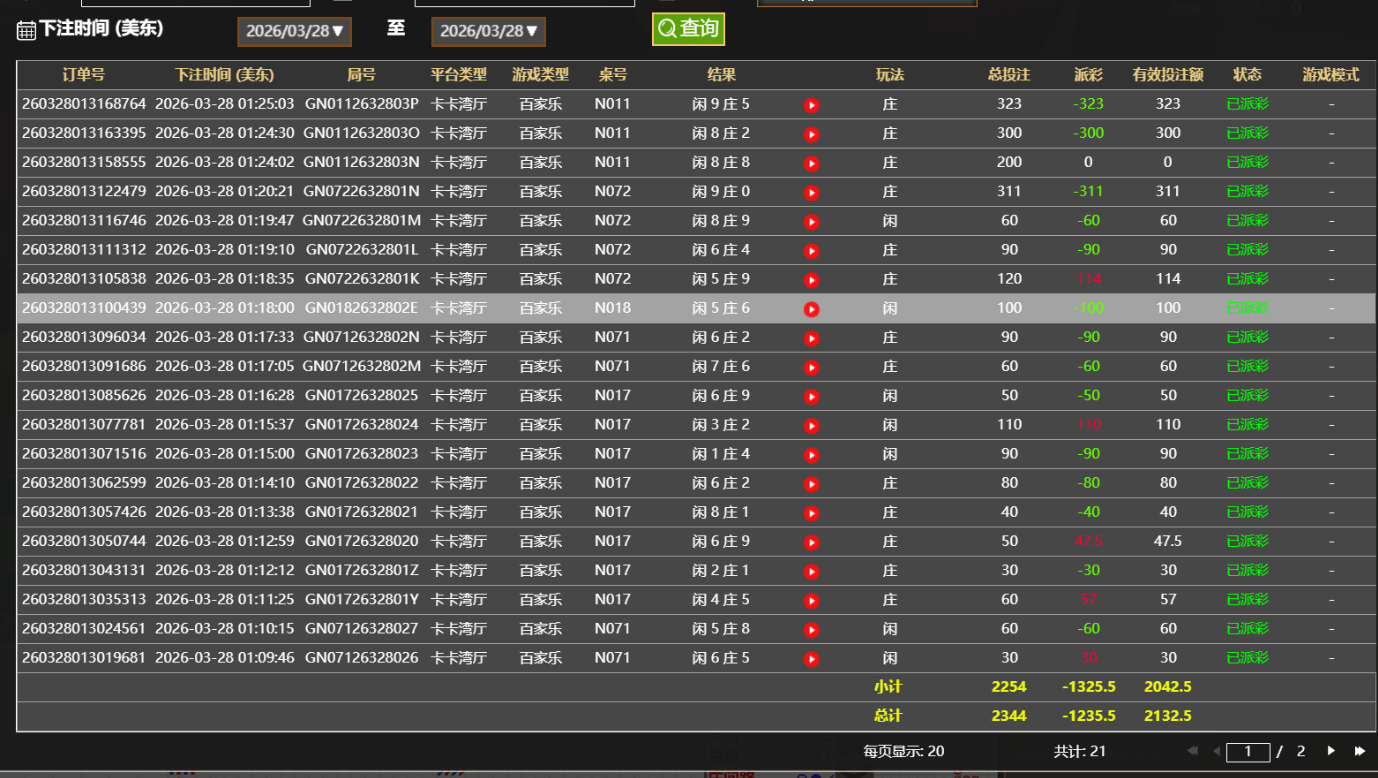Open the end date dropdown
The width and height of the screenshot is (1378, 778).
pyautogui.click(x=488, y=31)
